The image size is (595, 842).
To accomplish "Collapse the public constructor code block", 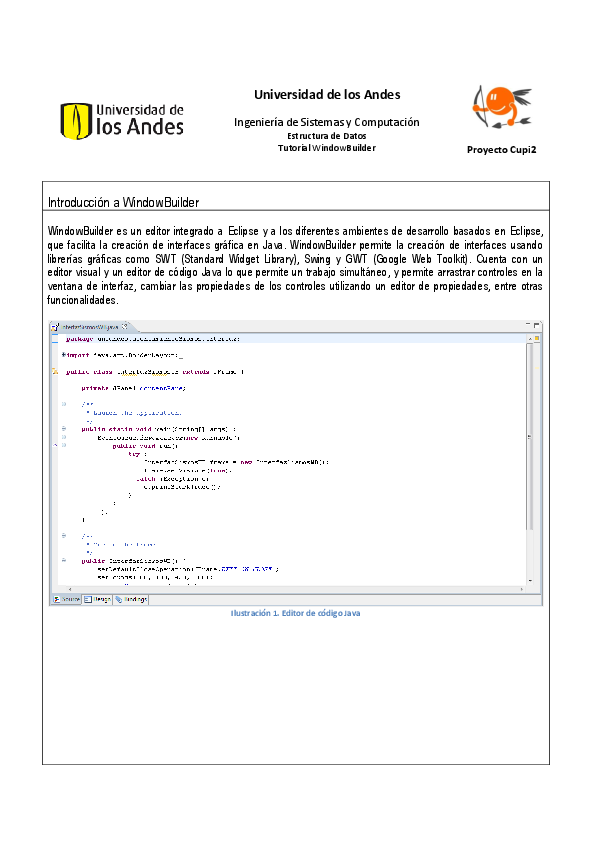I will (64, 561).
